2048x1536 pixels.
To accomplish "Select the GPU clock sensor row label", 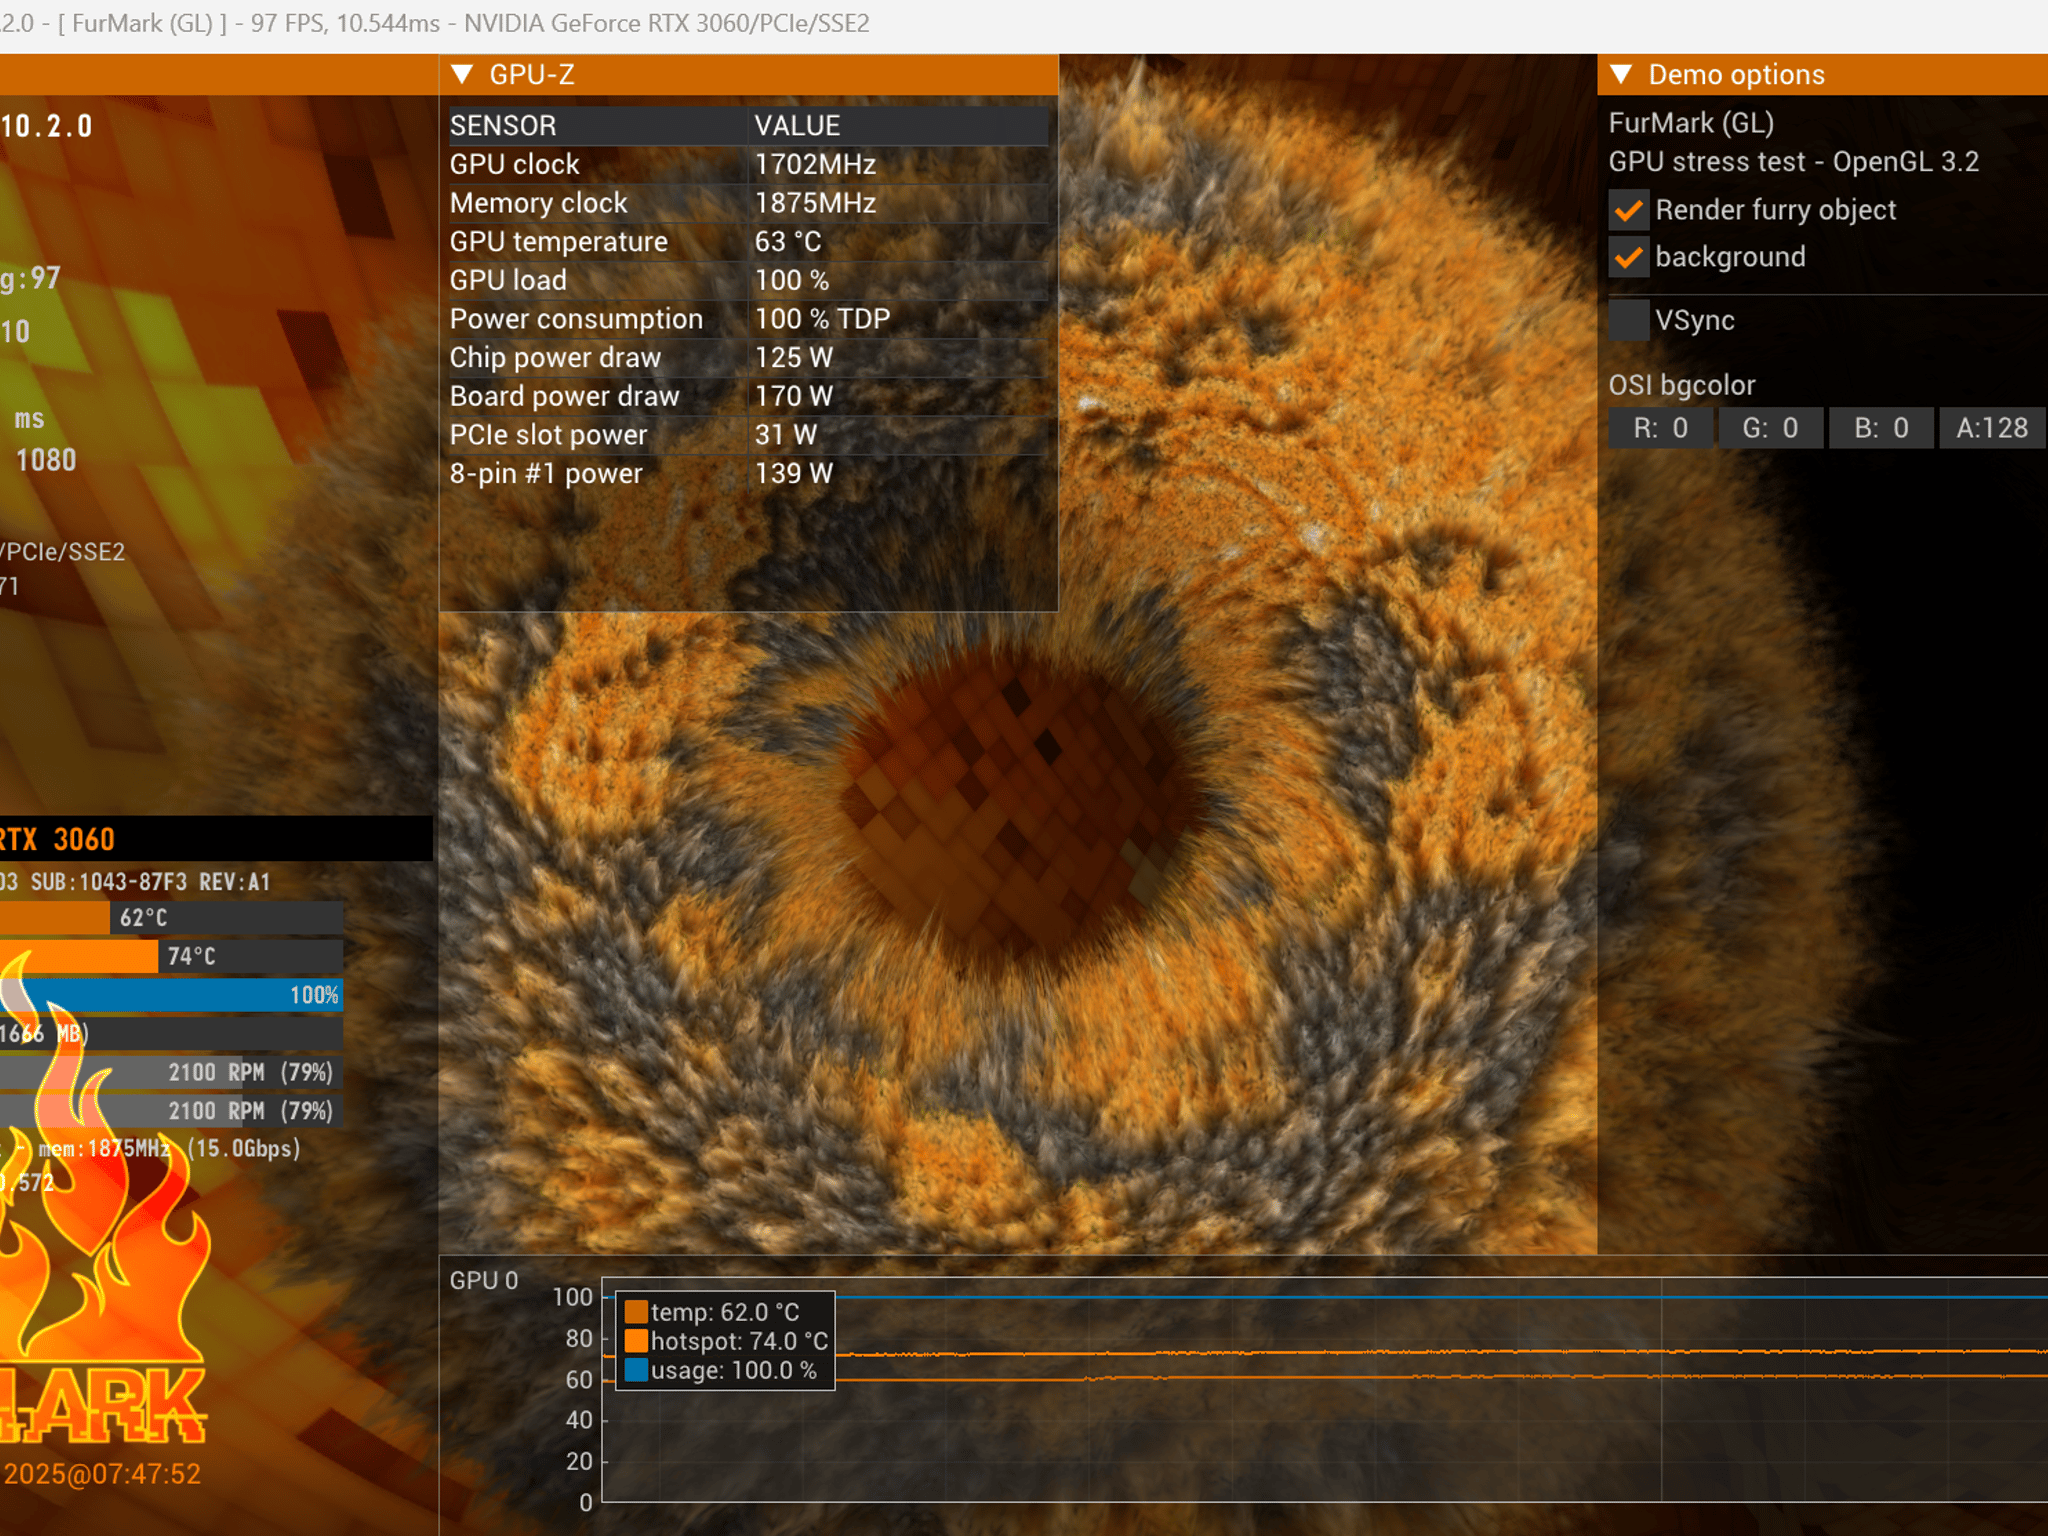I will pos(514,164).
